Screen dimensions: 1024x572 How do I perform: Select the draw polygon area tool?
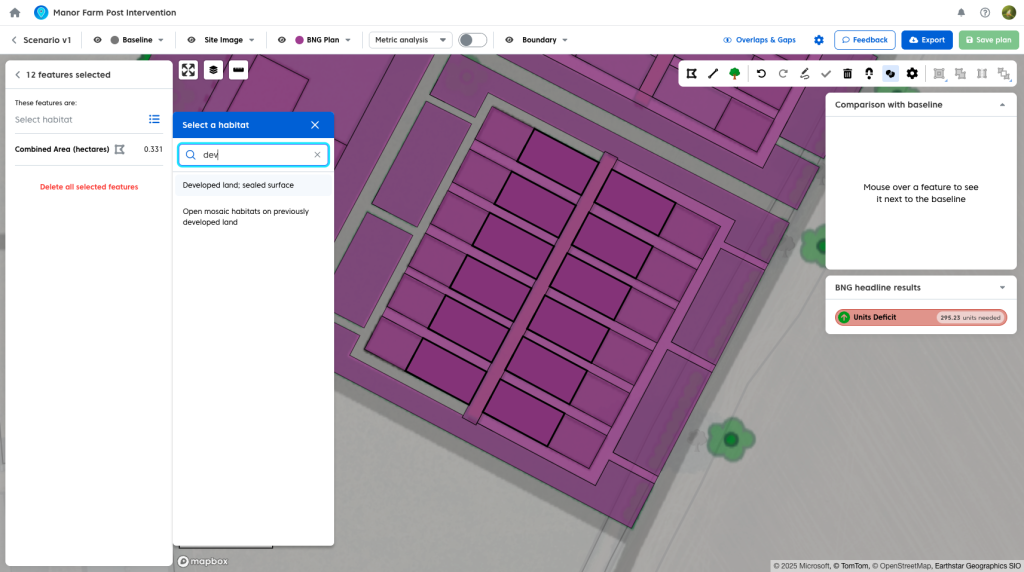pyautogui.click(x=691, y=73)
